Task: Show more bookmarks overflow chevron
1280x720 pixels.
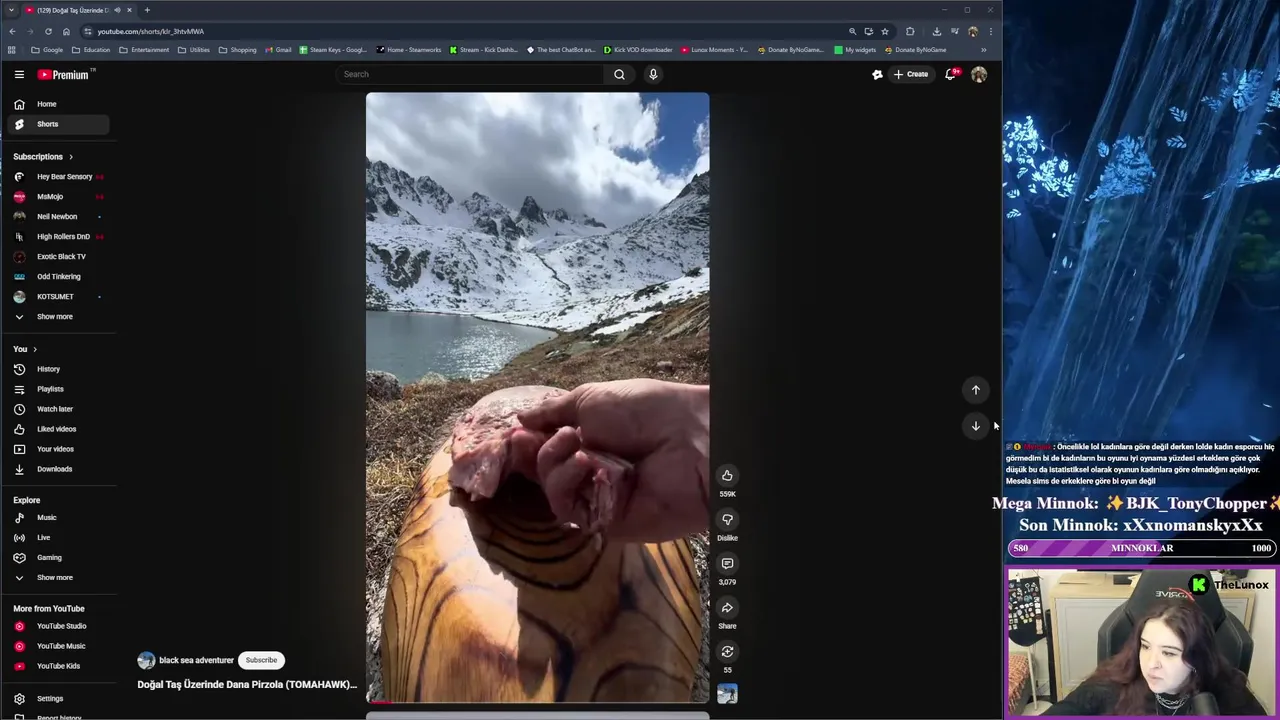Action: 983,50
